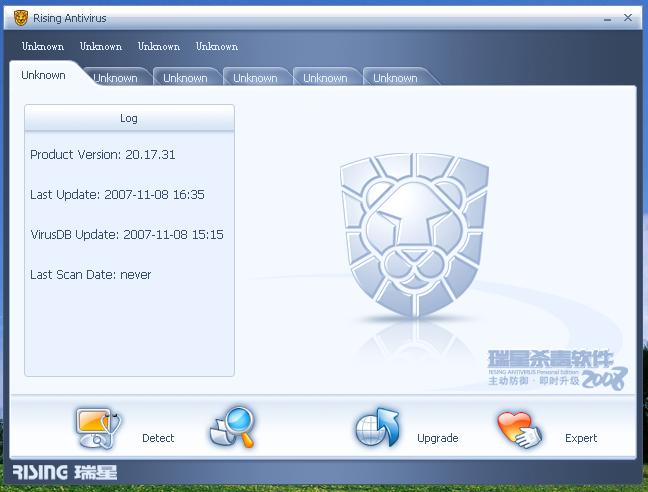Click the 'Last Update: 2007-11-08 16:35' line
The image size is (648, 492).
tap(117, 195)
